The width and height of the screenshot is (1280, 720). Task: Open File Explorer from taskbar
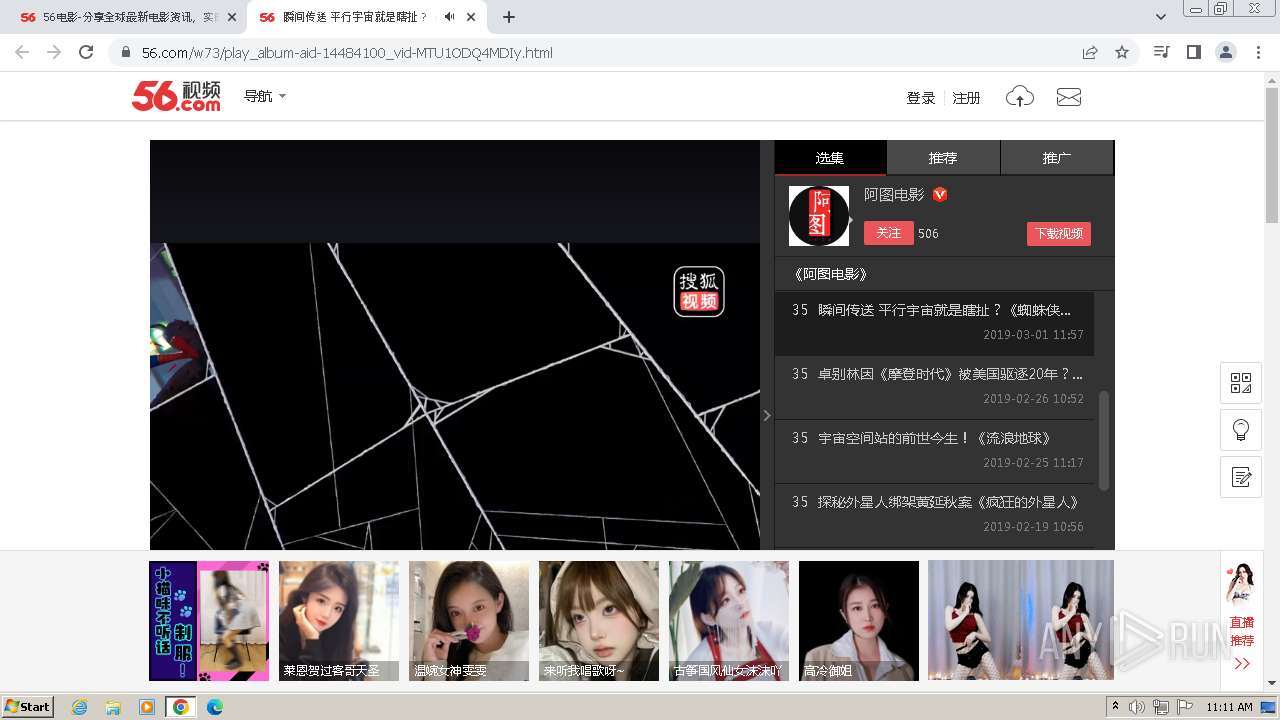point(113,707)
